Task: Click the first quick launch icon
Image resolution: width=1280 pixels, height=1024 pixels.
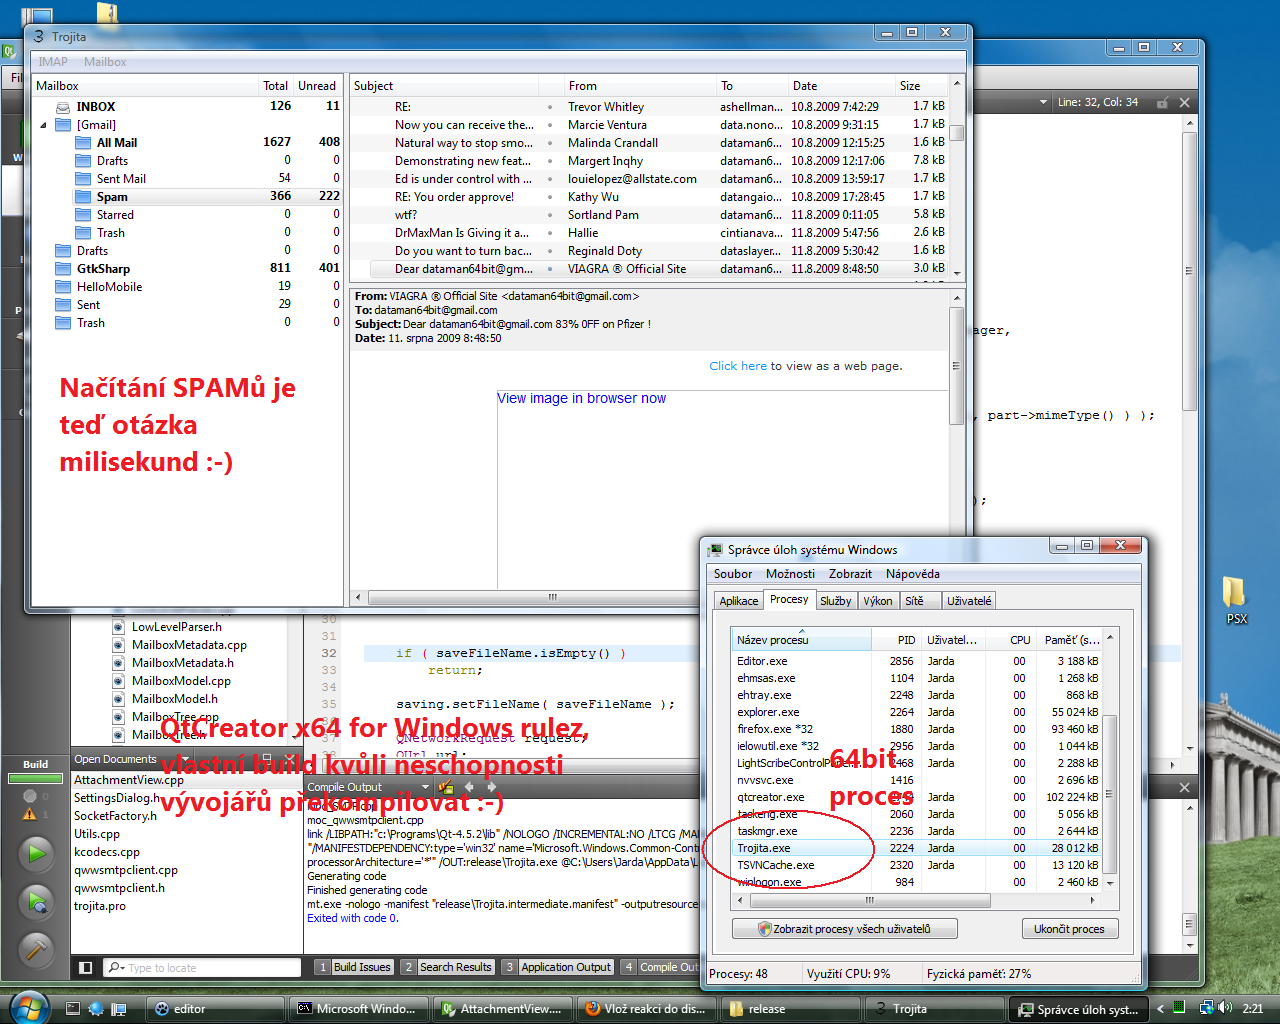Action: (73, 1008)
